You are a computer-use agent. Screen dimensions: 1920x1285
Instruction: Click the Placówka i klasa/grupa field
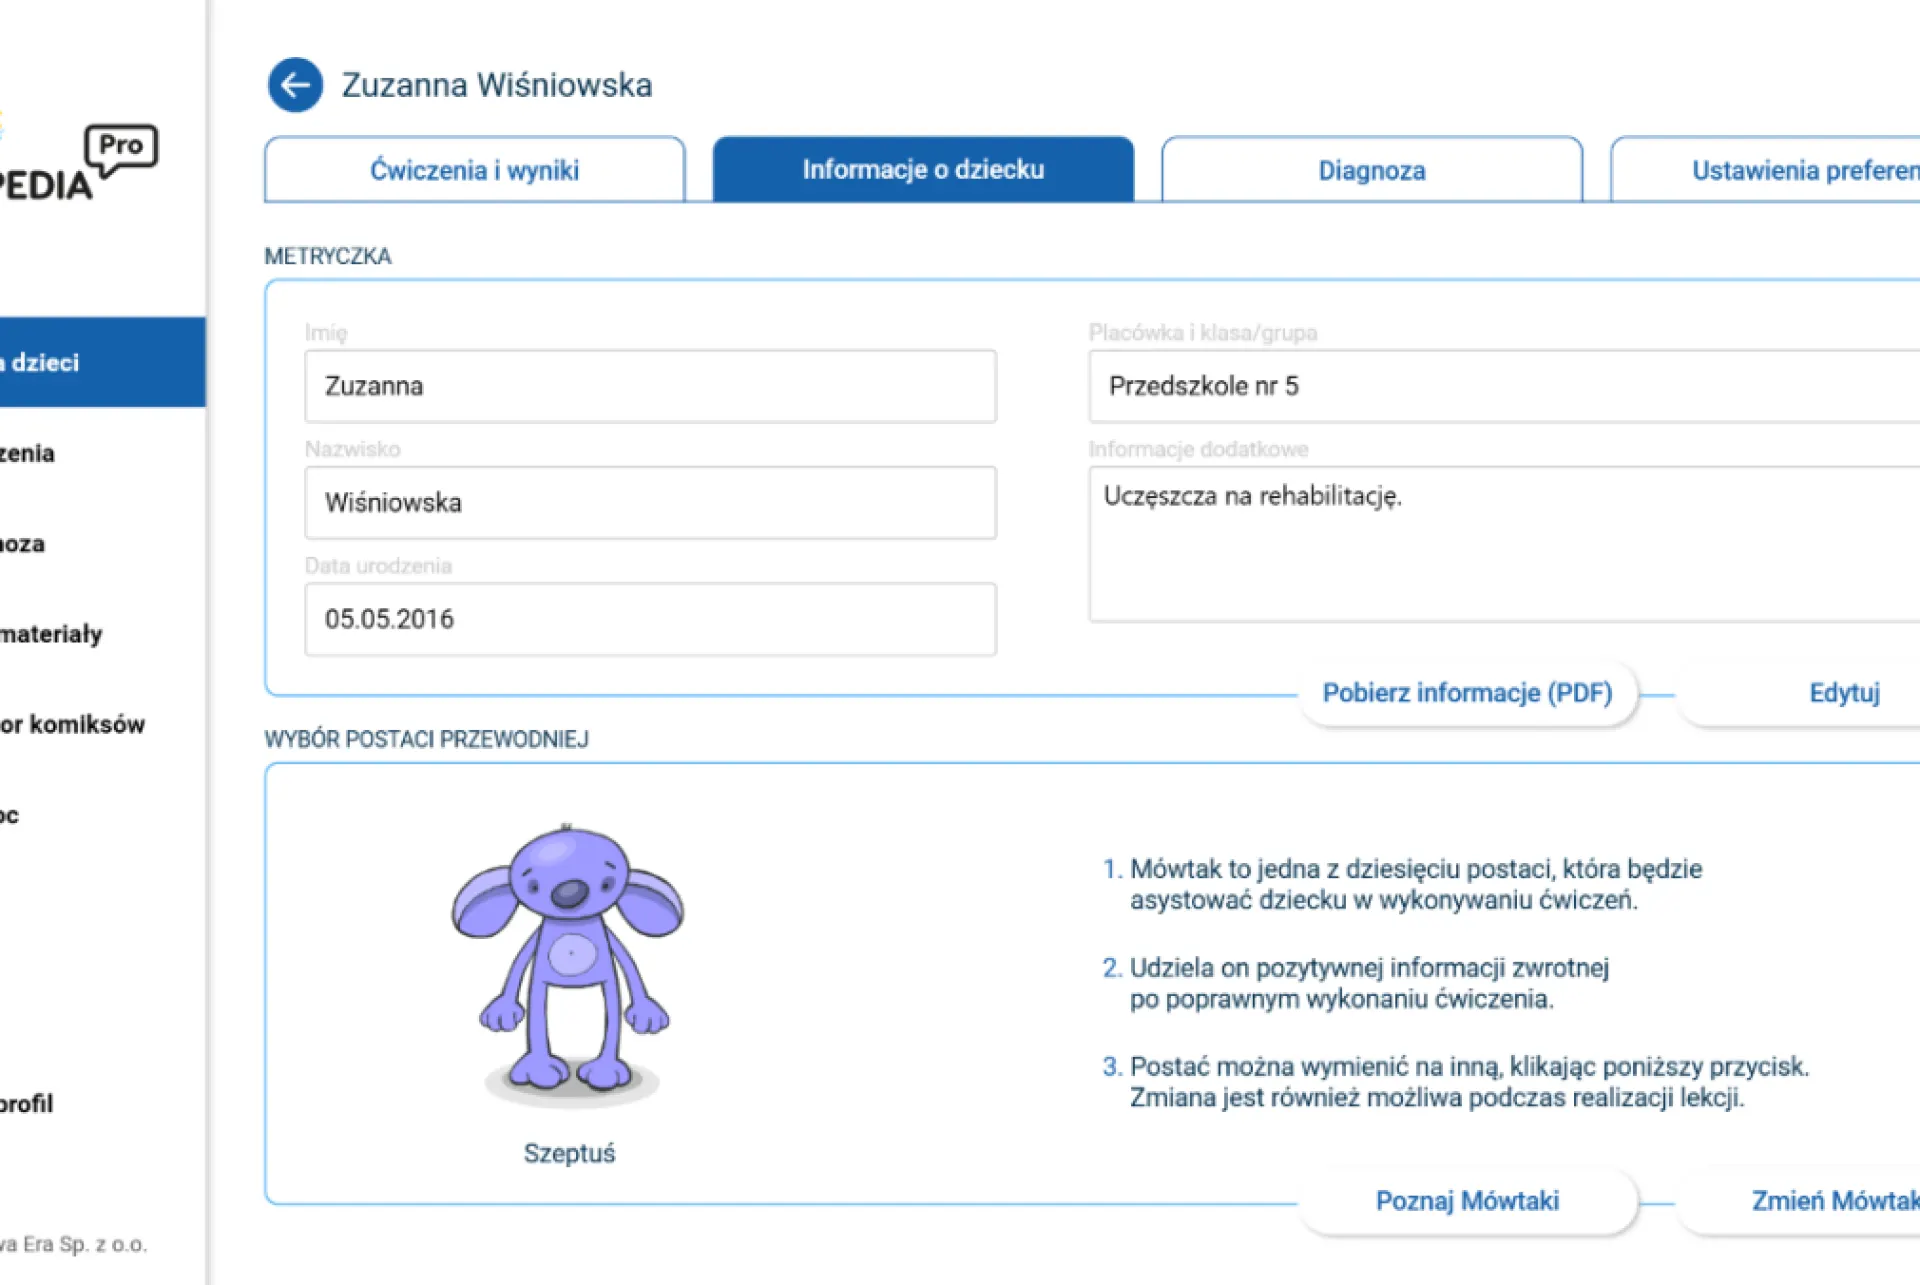(x=1500, y=386)
